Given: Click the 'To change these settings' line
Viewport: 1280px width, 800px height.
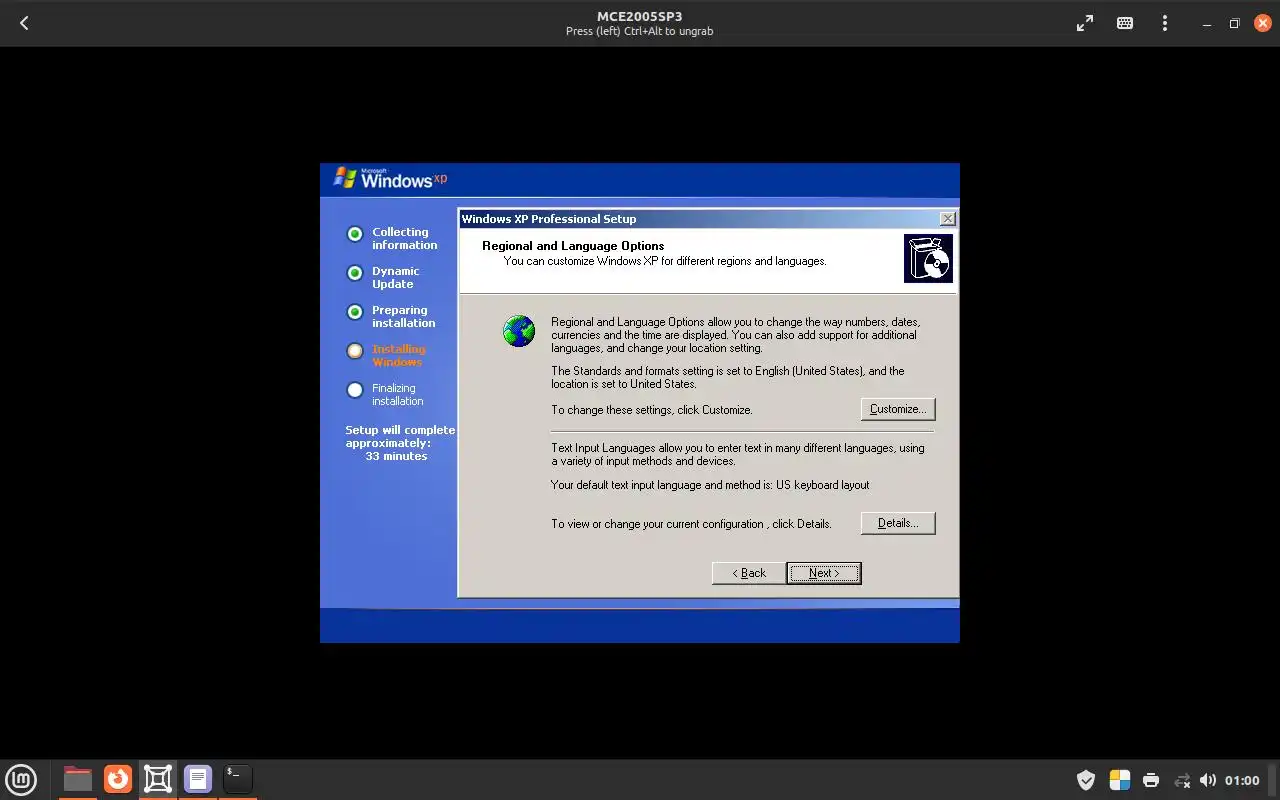Looking at the screenshot, I should [652, 410].
